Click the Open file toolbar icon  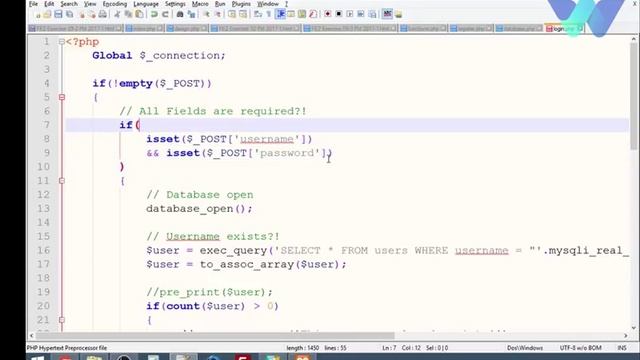[x=47, y=14]
